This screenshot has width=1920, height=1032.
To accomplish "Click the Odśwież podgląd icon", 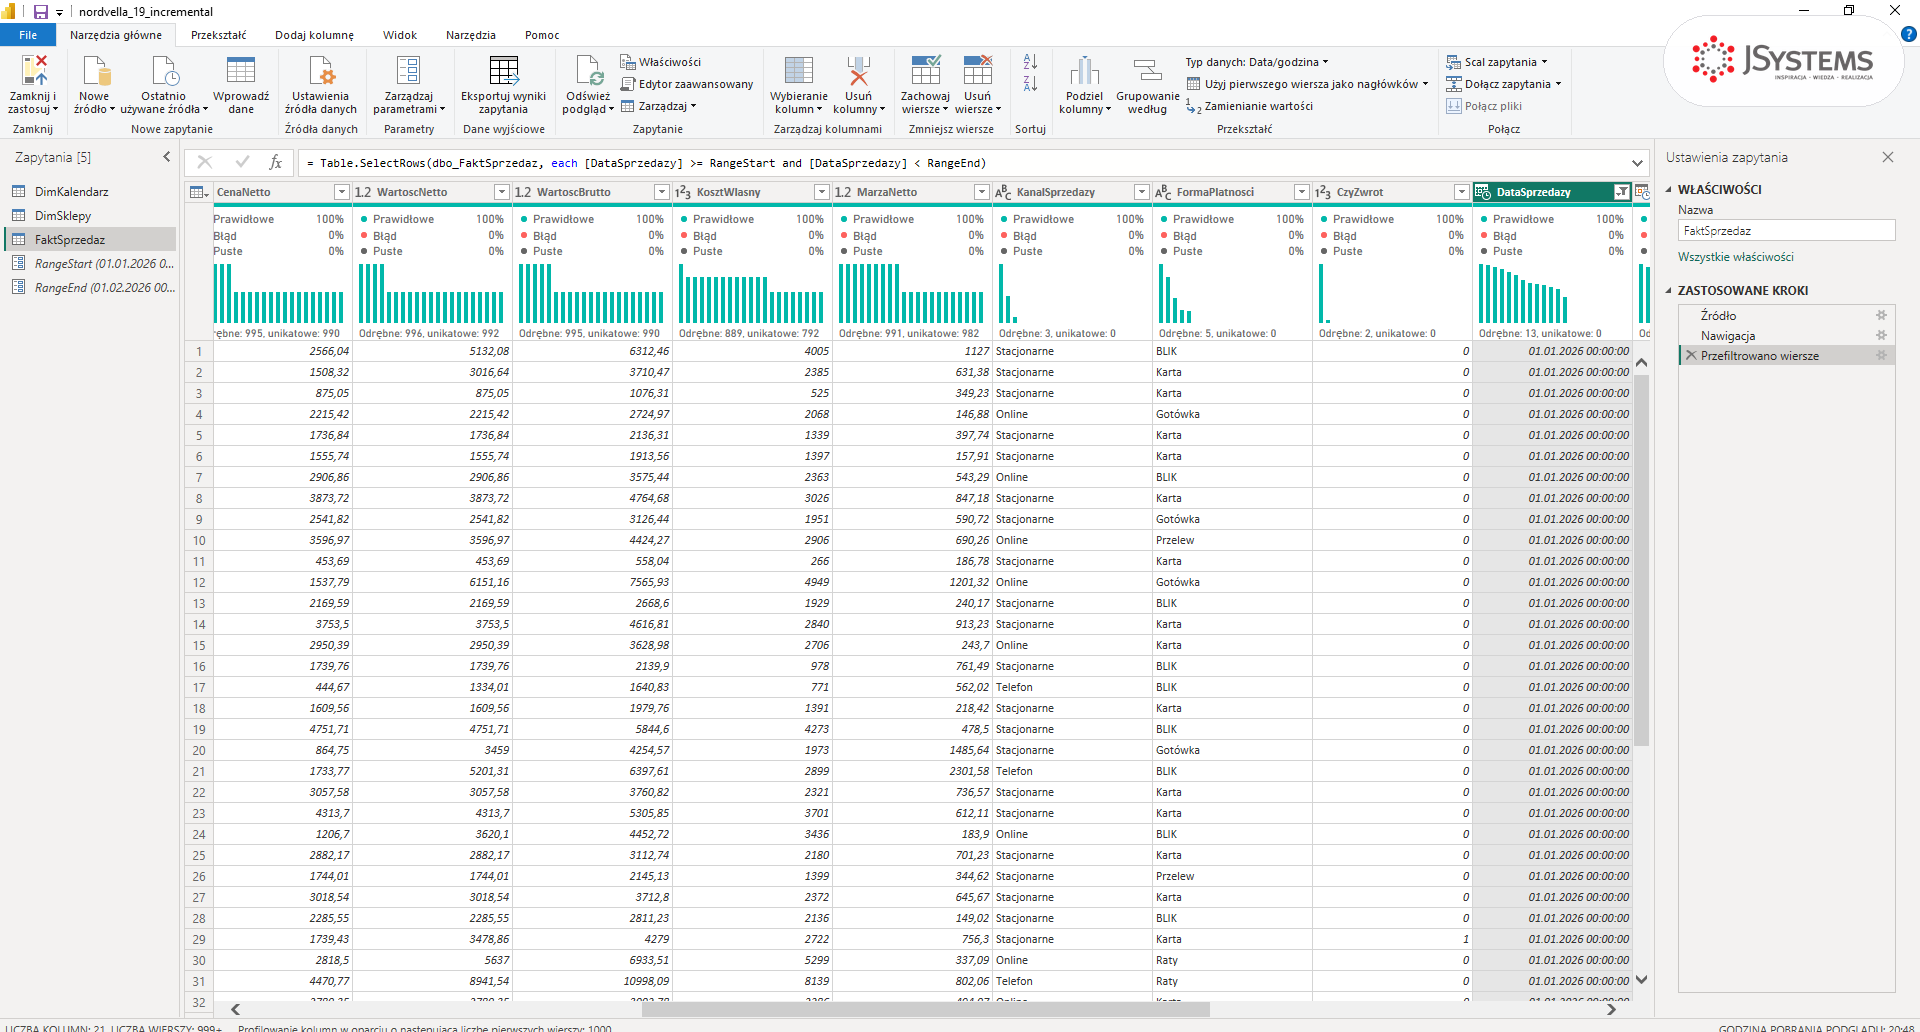I will coord(589,70).
